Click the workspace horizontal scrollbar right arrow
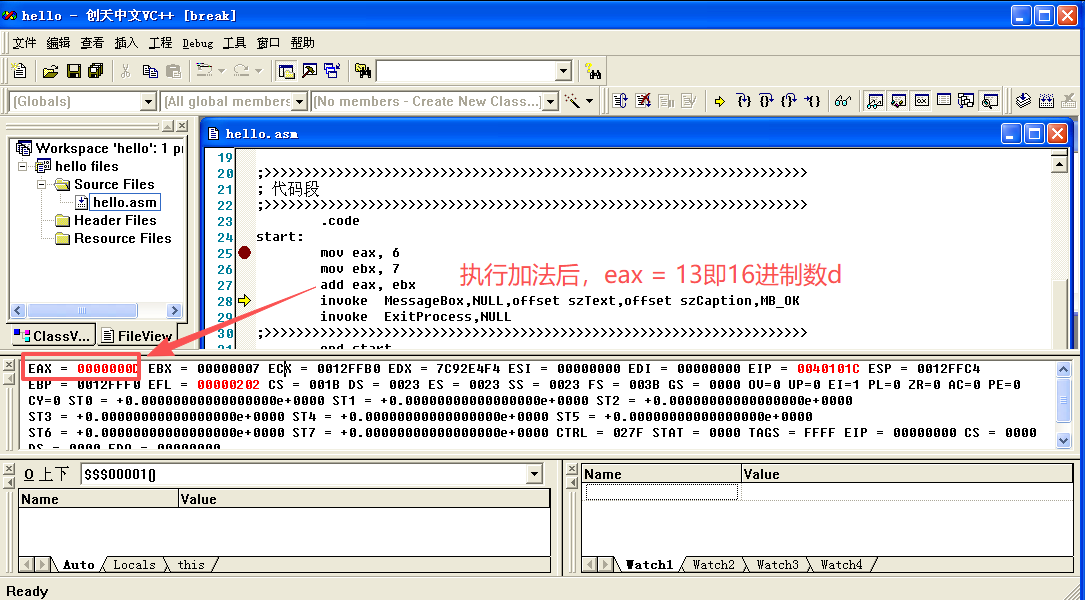This screenshot has height=600, width=1085. pyautogui.click(x=174, y=310)
